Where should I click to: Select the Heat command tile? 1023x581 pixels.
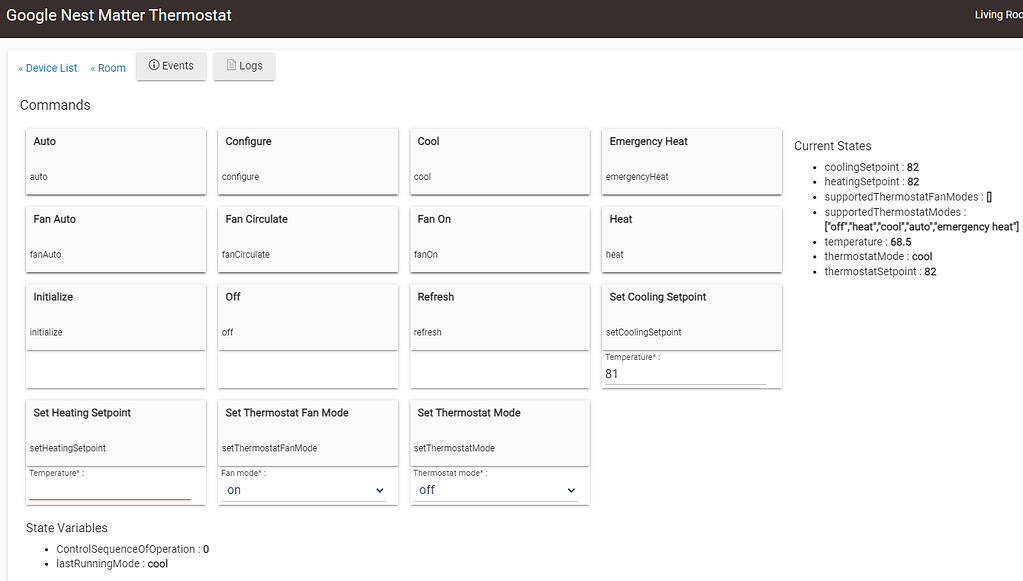(x=691, y=238)
